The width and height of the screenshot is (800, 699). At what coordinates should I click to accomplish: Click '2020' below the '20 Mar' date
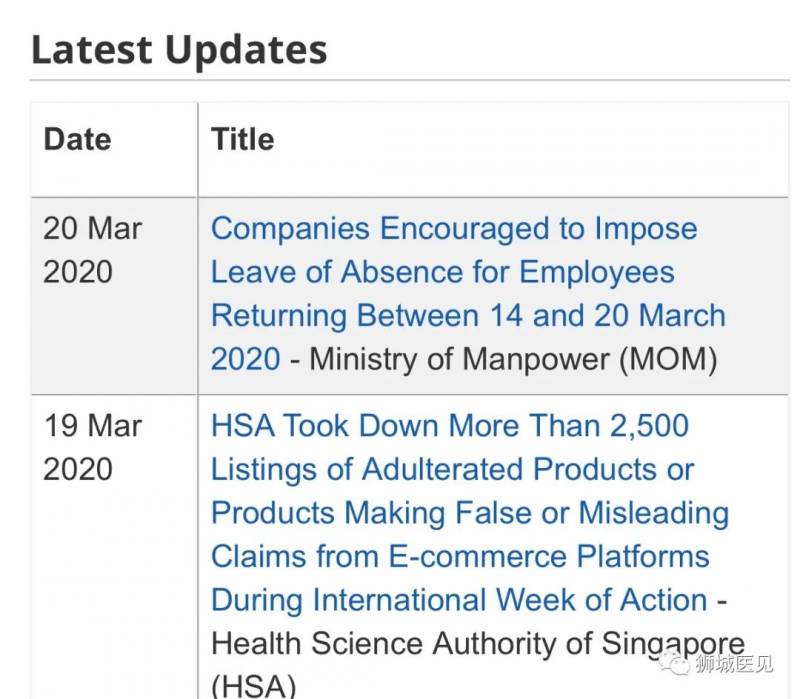click(78, 272)
